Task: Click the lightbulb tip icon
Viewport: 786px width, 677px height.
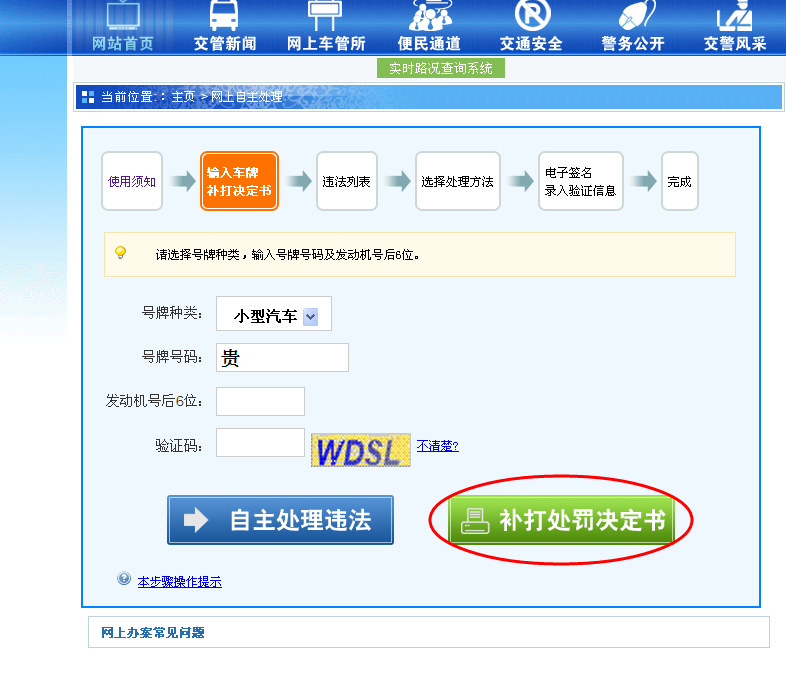Action: pyautogui.click(x=120, y=252)
